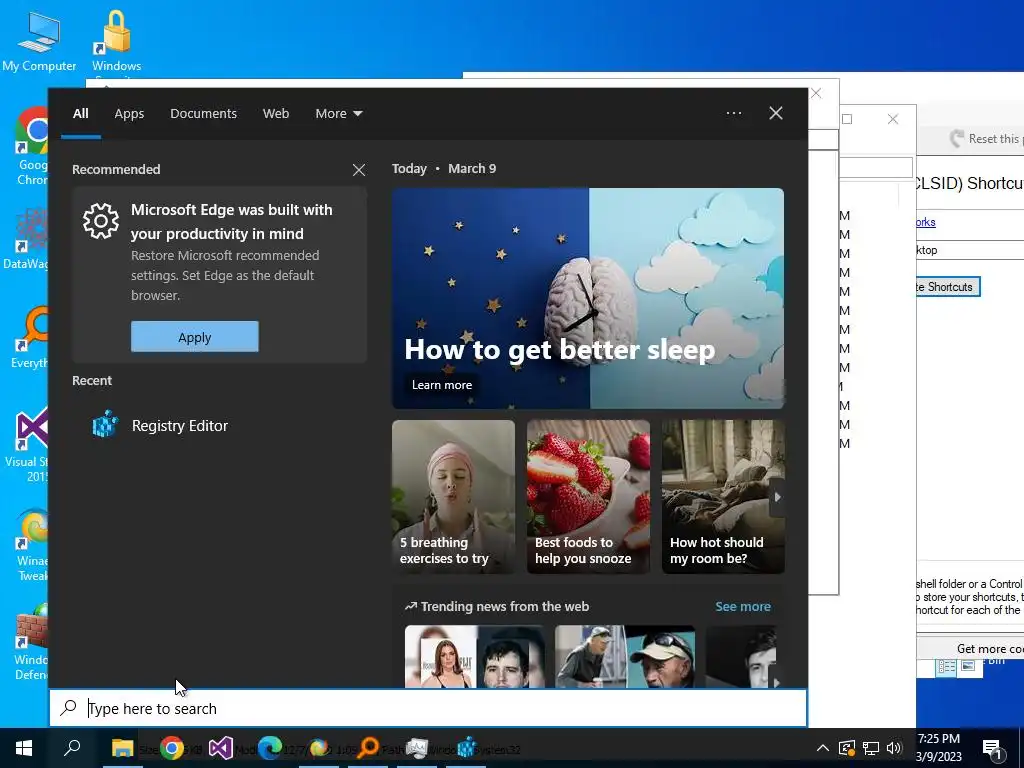Apply the Edge recommended settings
The image size is (1024, 768).
pyautogui.click(x=195, y=337)
